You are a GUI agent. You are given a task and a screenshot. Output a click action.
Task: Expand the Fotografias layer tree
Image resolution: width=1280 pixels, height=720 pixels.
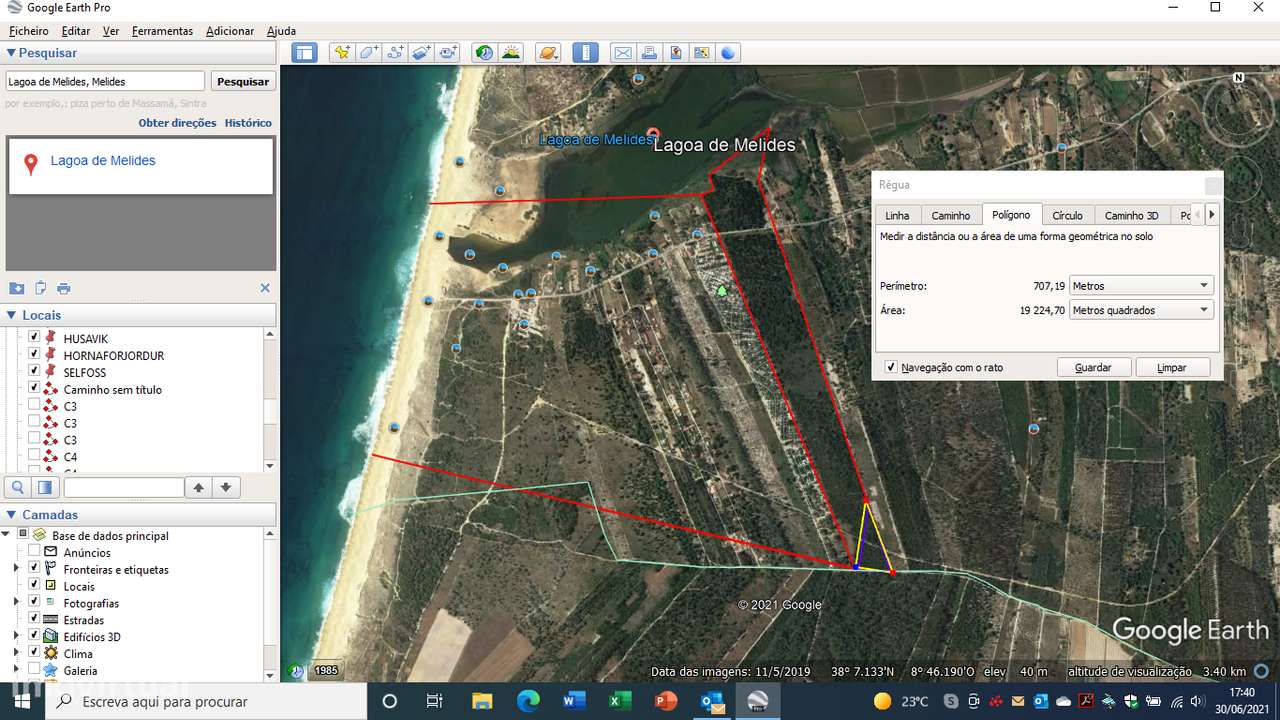click(16, 603)
